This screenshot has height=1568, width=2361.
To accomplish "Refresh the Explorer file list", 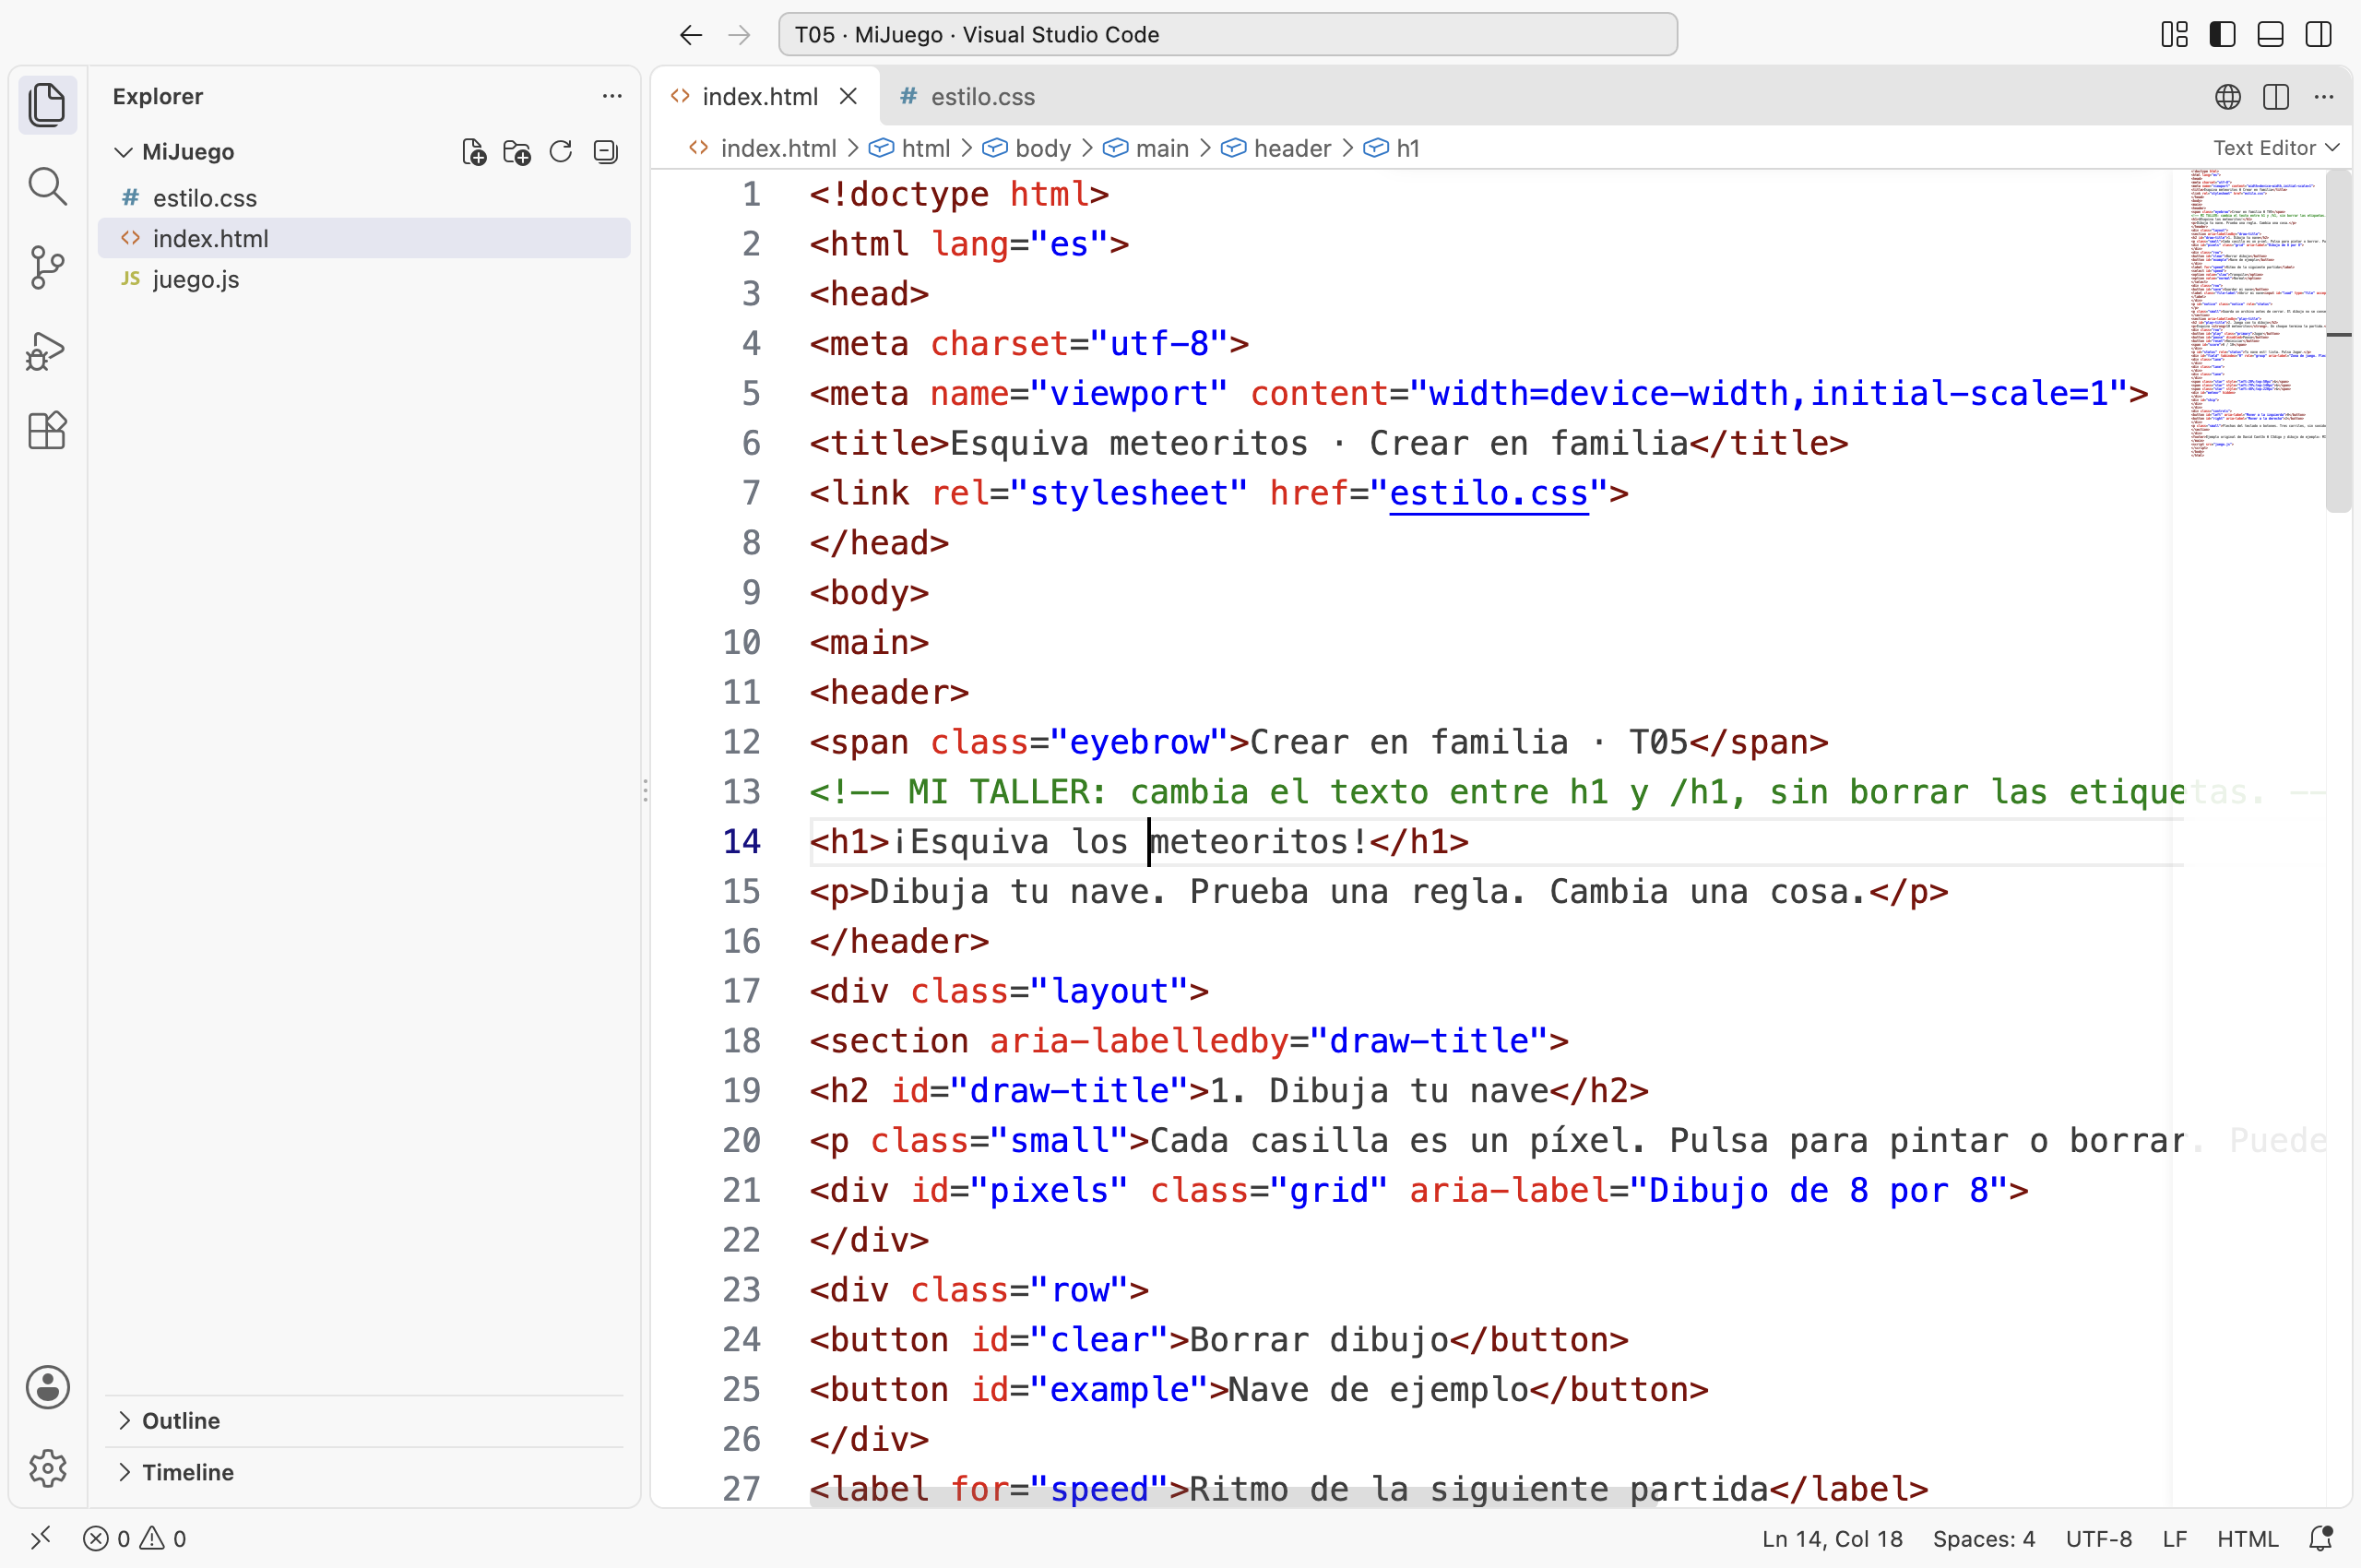I will point(561,152).
